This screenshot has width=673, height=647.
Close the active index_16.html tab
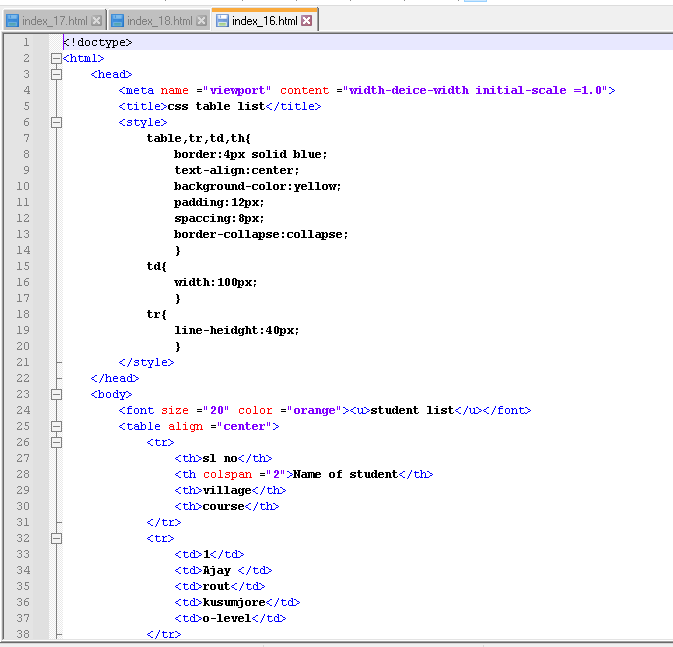tap(306, 20)
